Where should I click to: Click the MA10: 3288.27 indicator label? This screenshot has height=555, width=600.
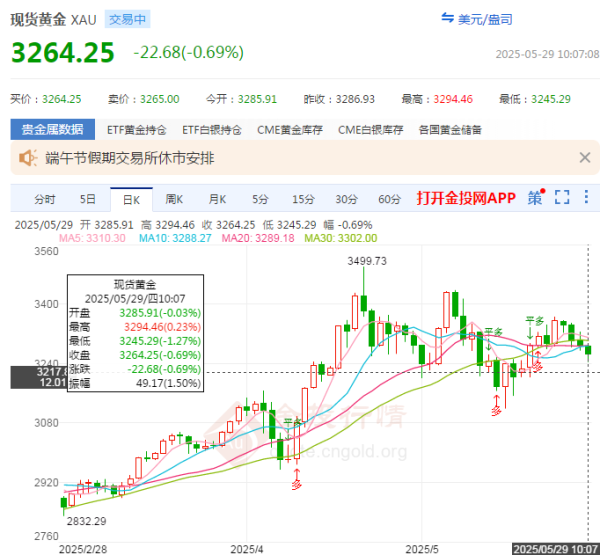175,238
